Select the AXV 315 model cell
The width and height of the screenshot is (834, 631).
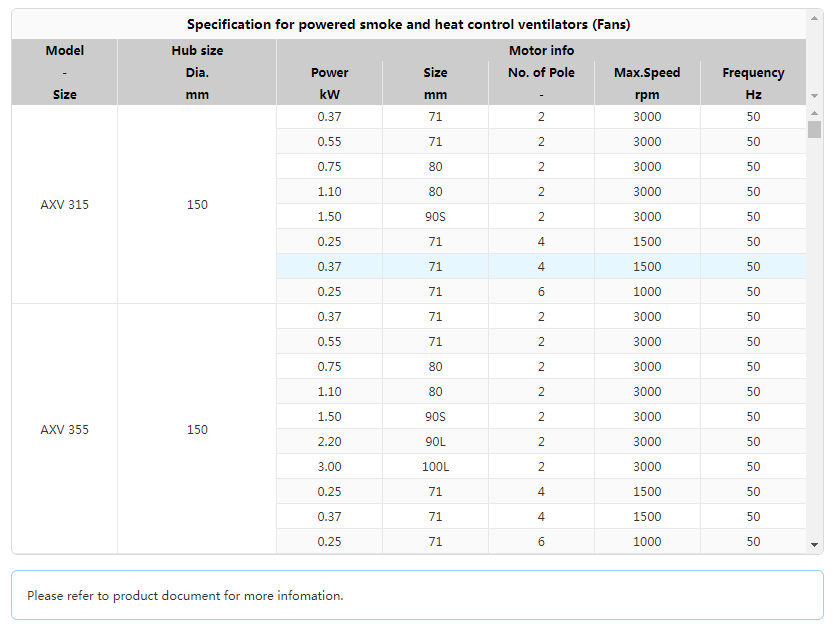click(x=65, y=205)
